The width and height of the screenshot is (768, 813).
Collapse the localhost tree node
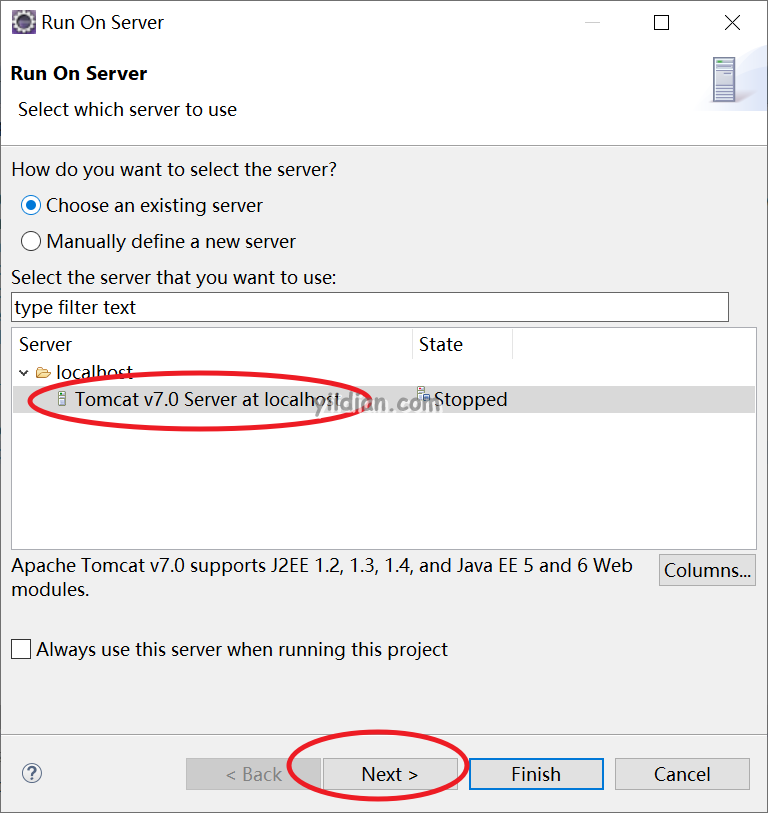coord(23,372)
